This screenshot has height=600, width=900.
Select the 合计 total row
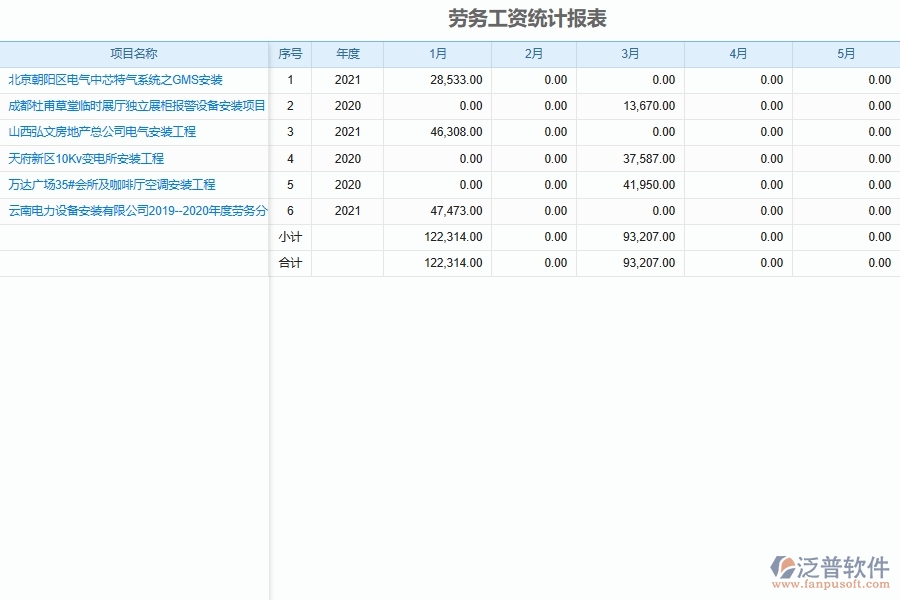point(291,262)
